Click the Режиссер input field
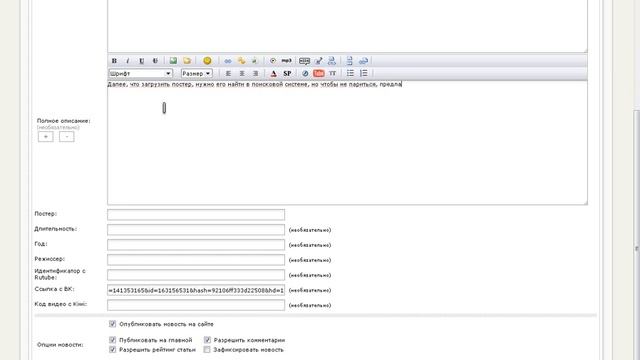This screenshot has width=640, height=360. tap(196, 260)
